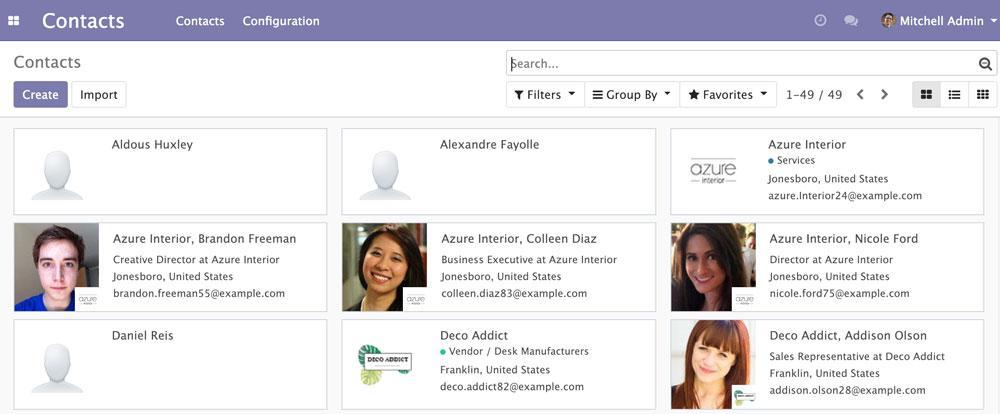Open Azure Interior company name
Viewport: 1000px width, 414px height.
(807, 145)
